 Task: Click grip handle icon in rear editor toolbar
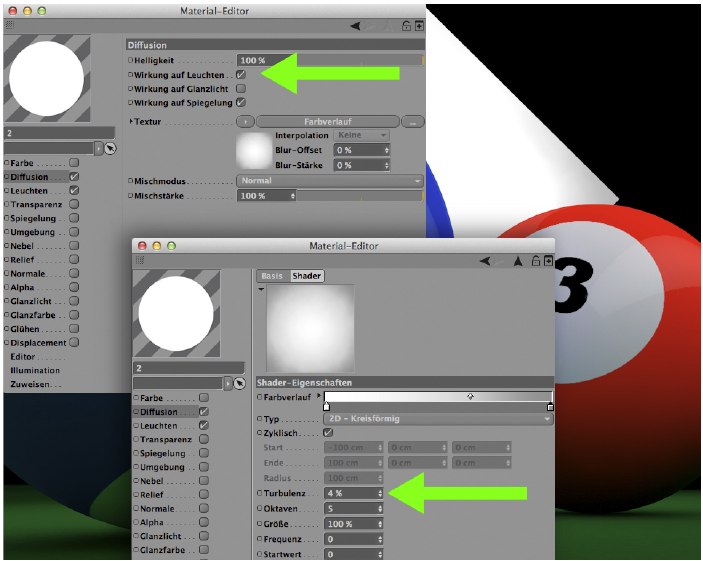coord(9,25)
